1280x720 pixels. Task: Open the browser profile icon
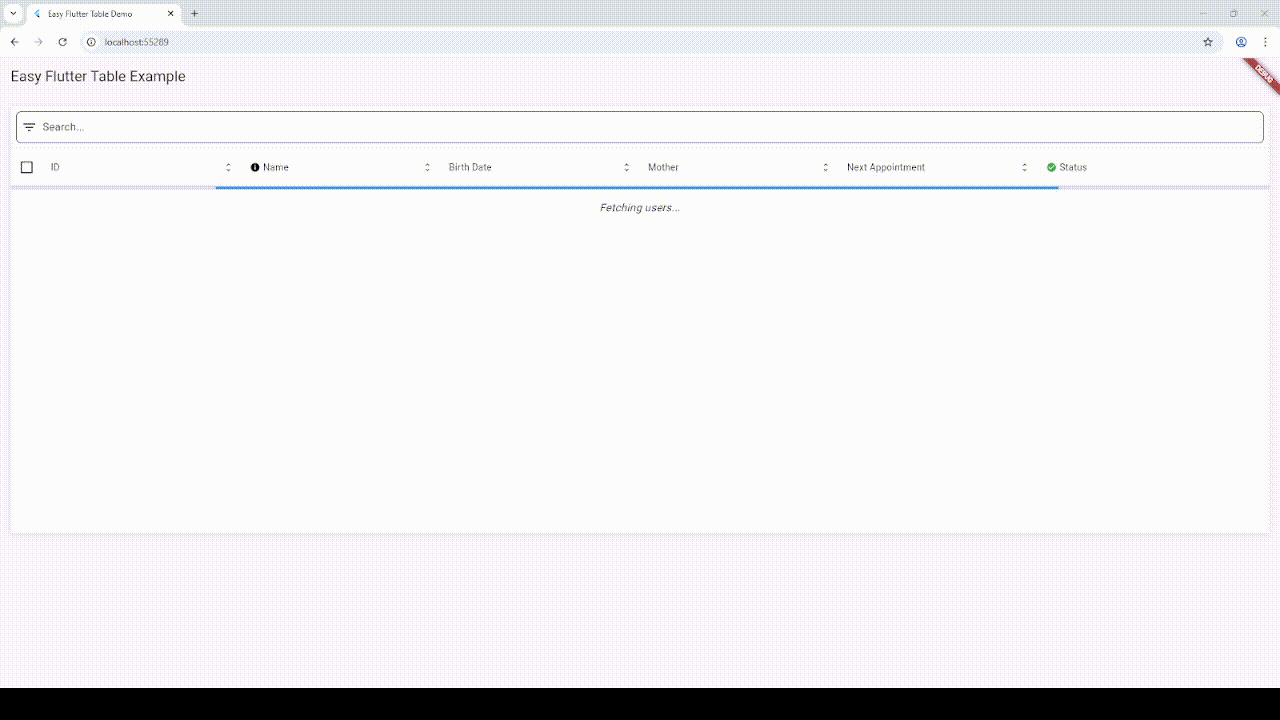point(1241,42)
